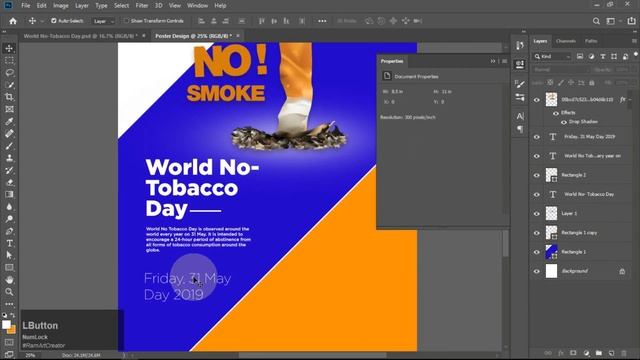
Task: Hide the Rectangle 2 layer
Action: 537,176
